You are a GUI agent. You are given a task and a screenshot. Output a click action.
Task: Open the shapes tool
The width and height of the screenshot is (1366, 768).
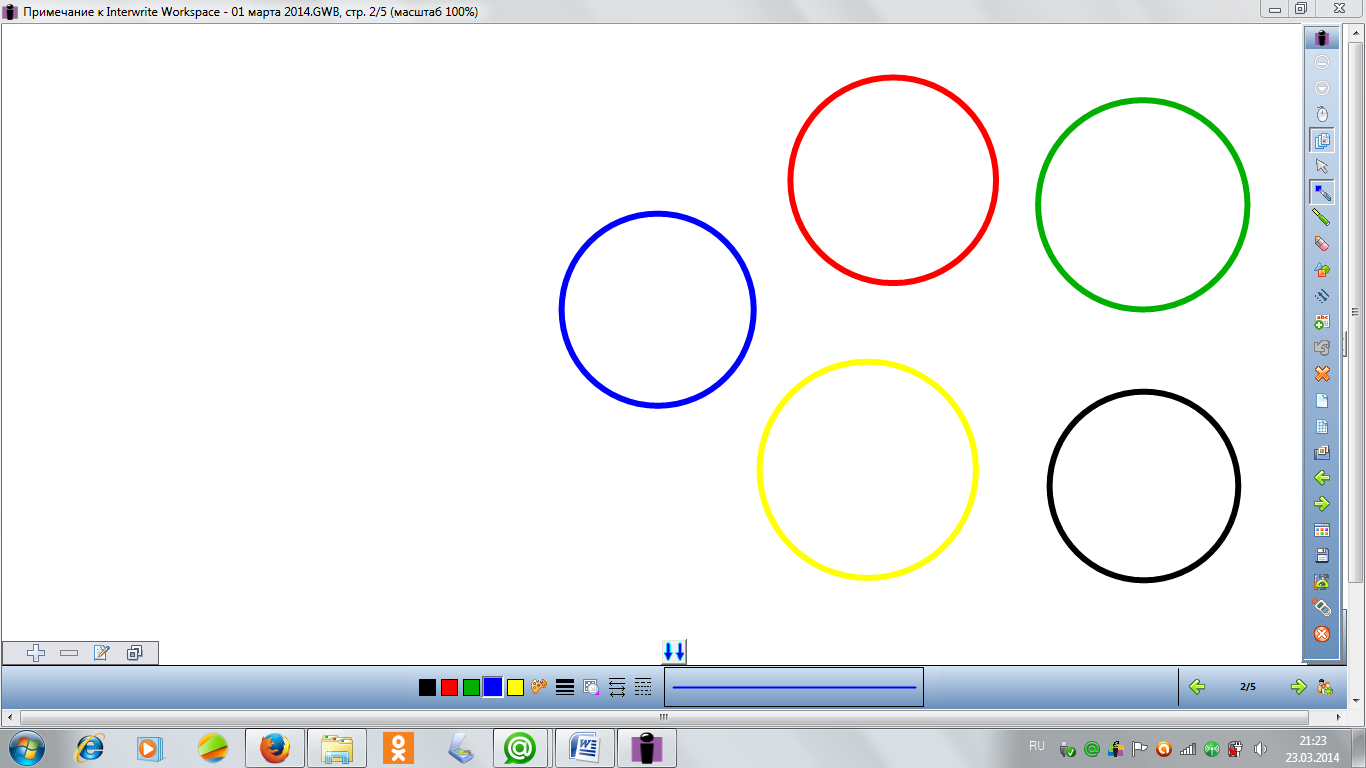pyautogui.click(x=1322, y=270)
